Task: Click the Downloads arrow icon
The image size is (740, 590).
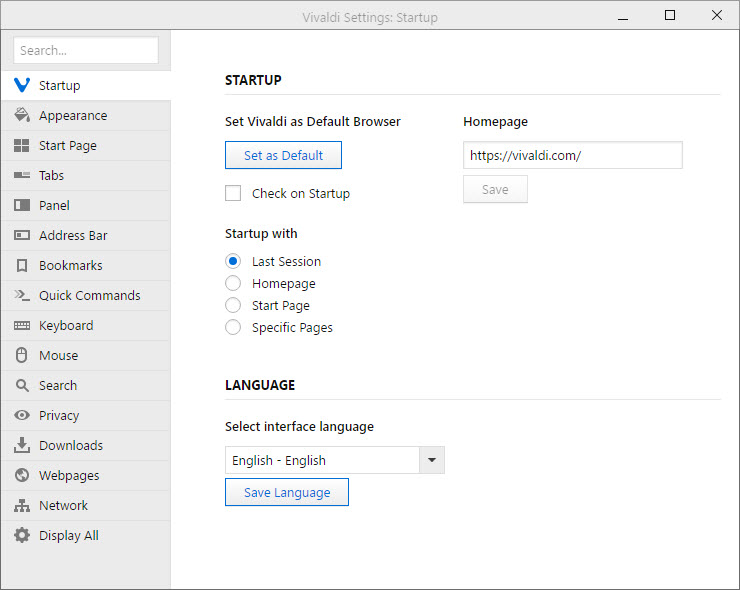Action: (x=22, y=445)
